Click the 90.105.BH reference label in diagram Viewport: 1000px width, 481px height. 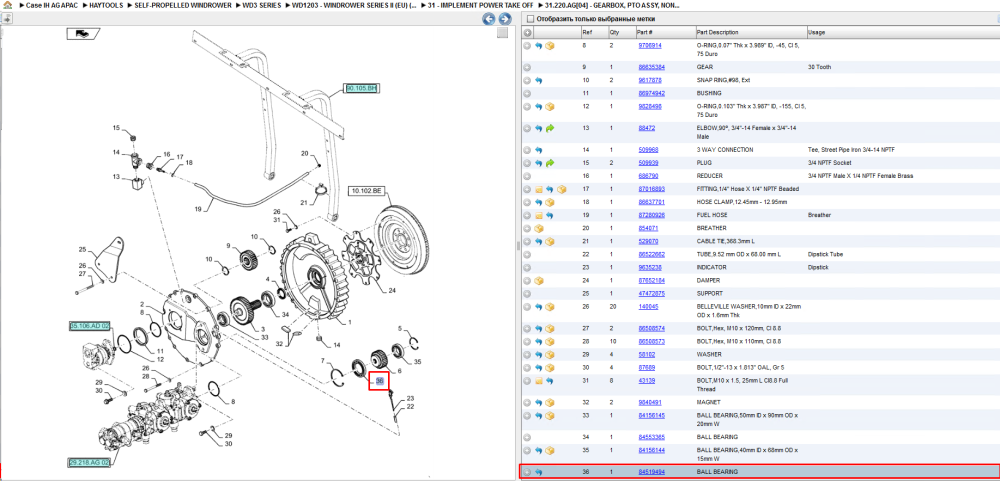(x=362, y=89)
